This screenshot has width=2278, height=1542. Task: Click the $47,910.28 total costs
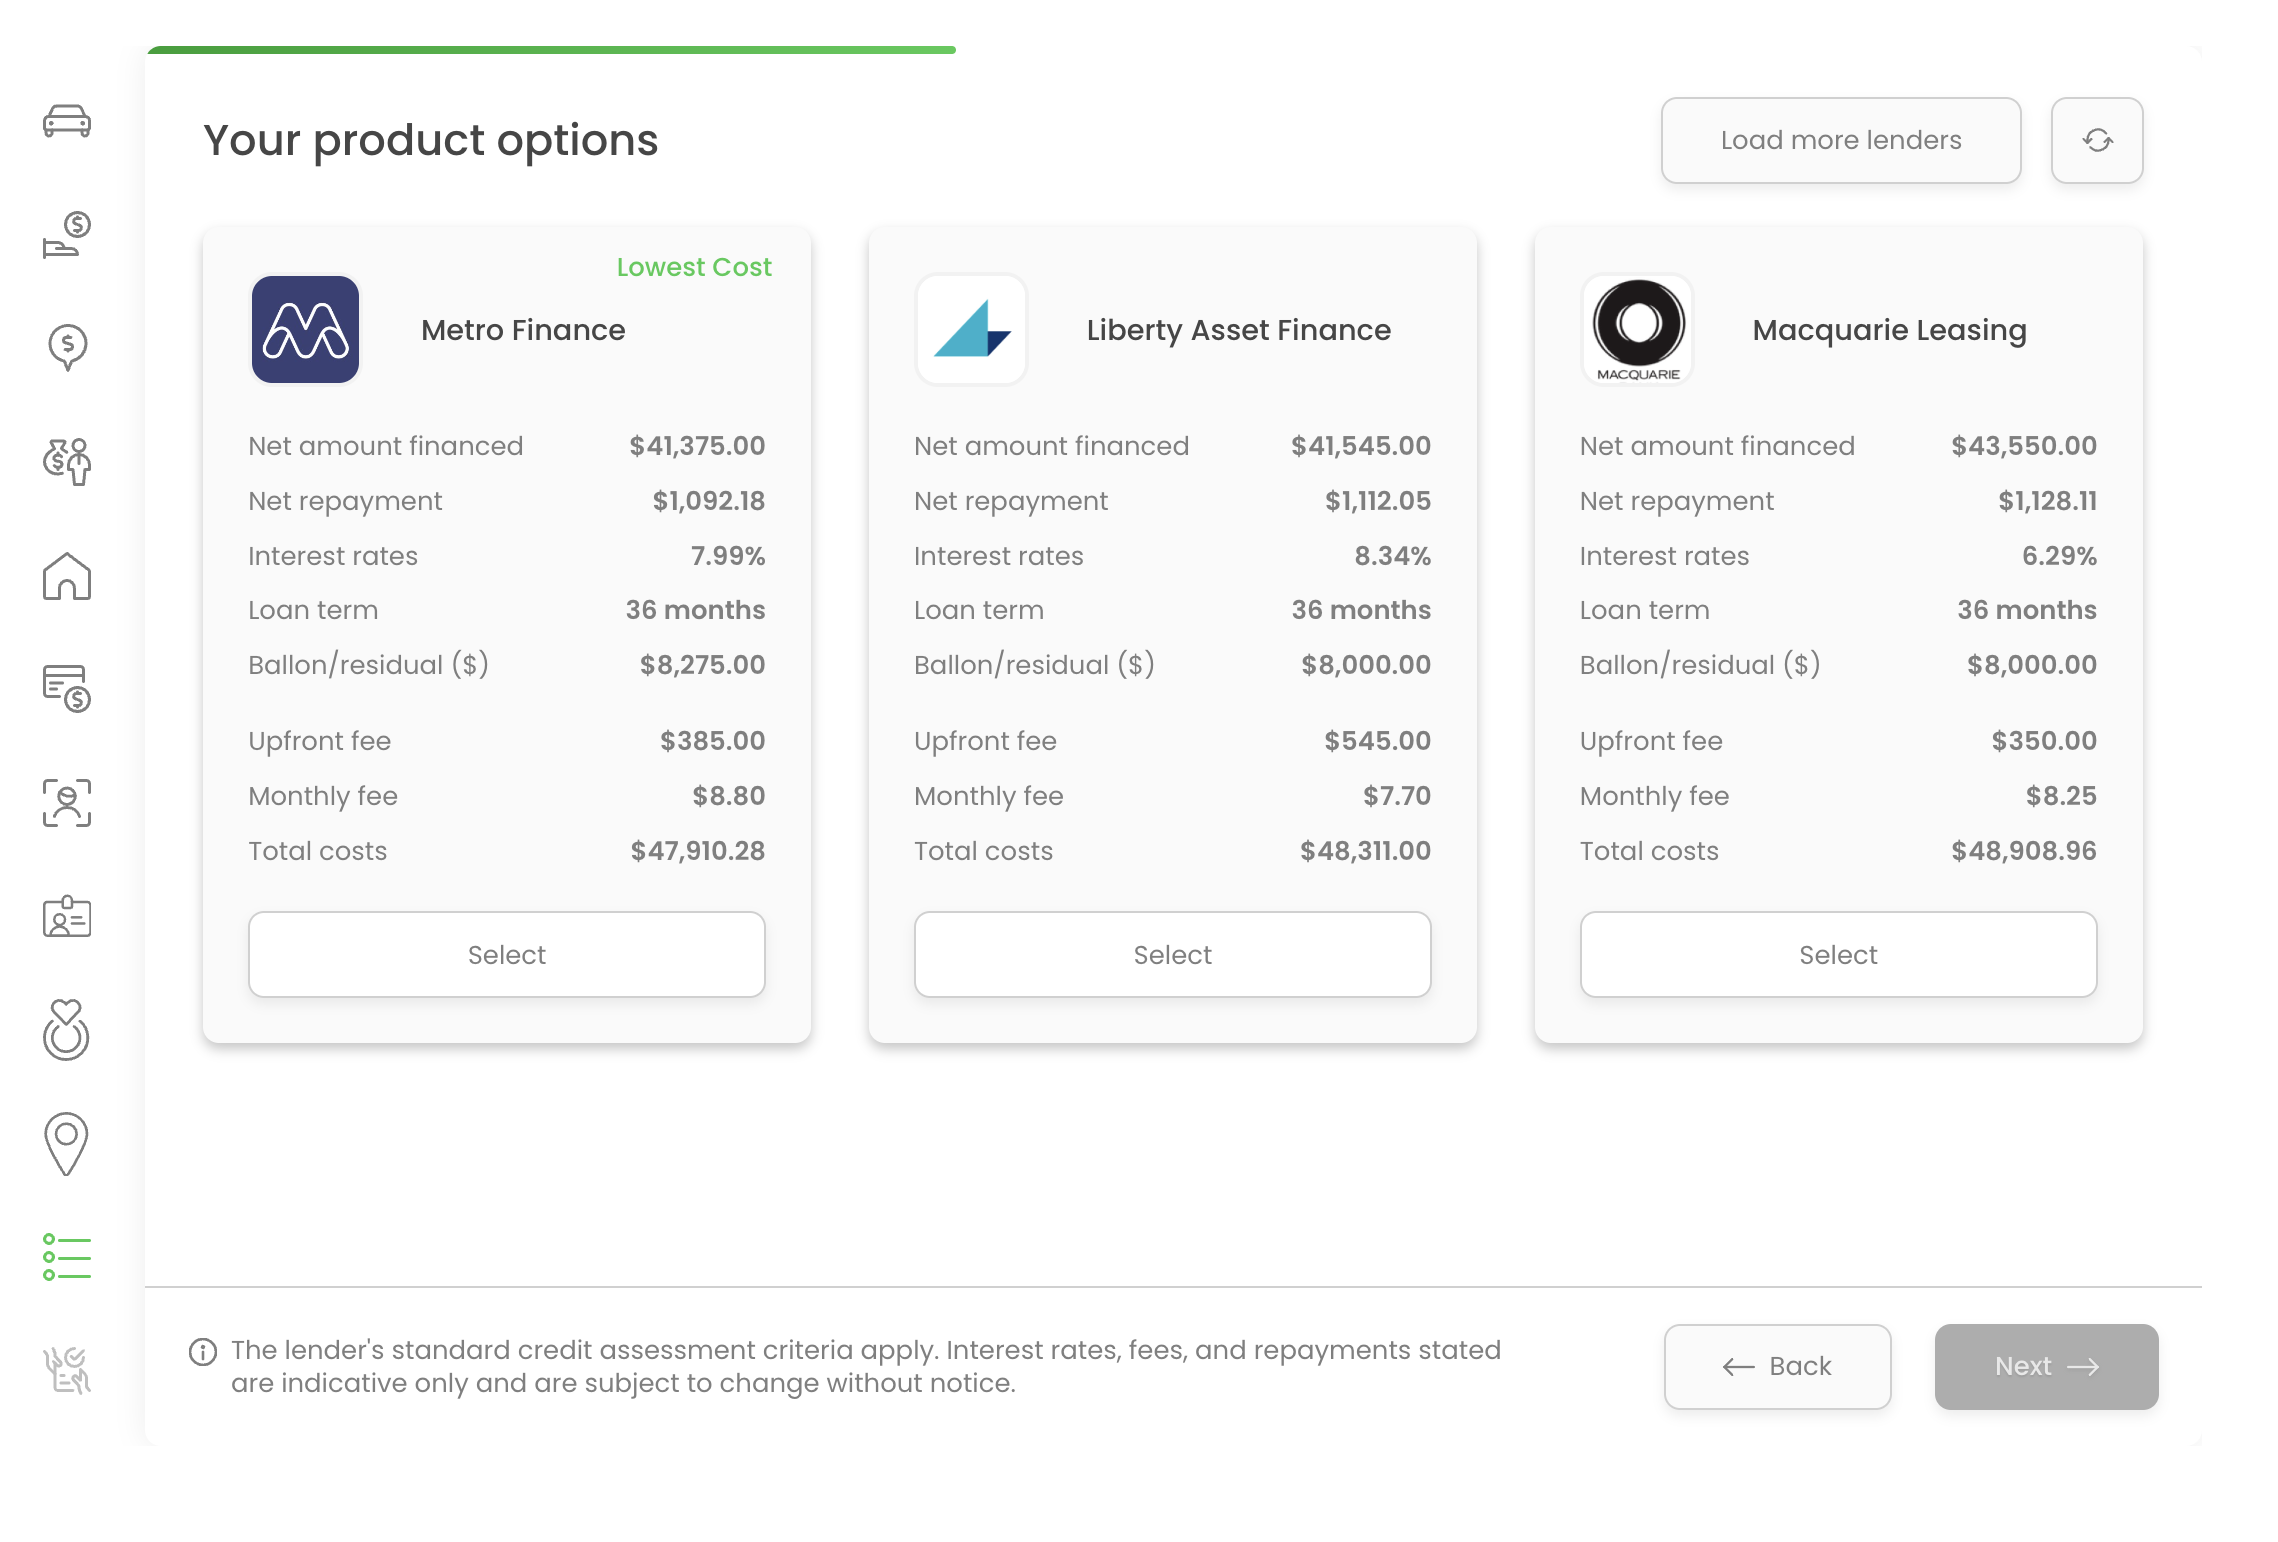point(697,851)
